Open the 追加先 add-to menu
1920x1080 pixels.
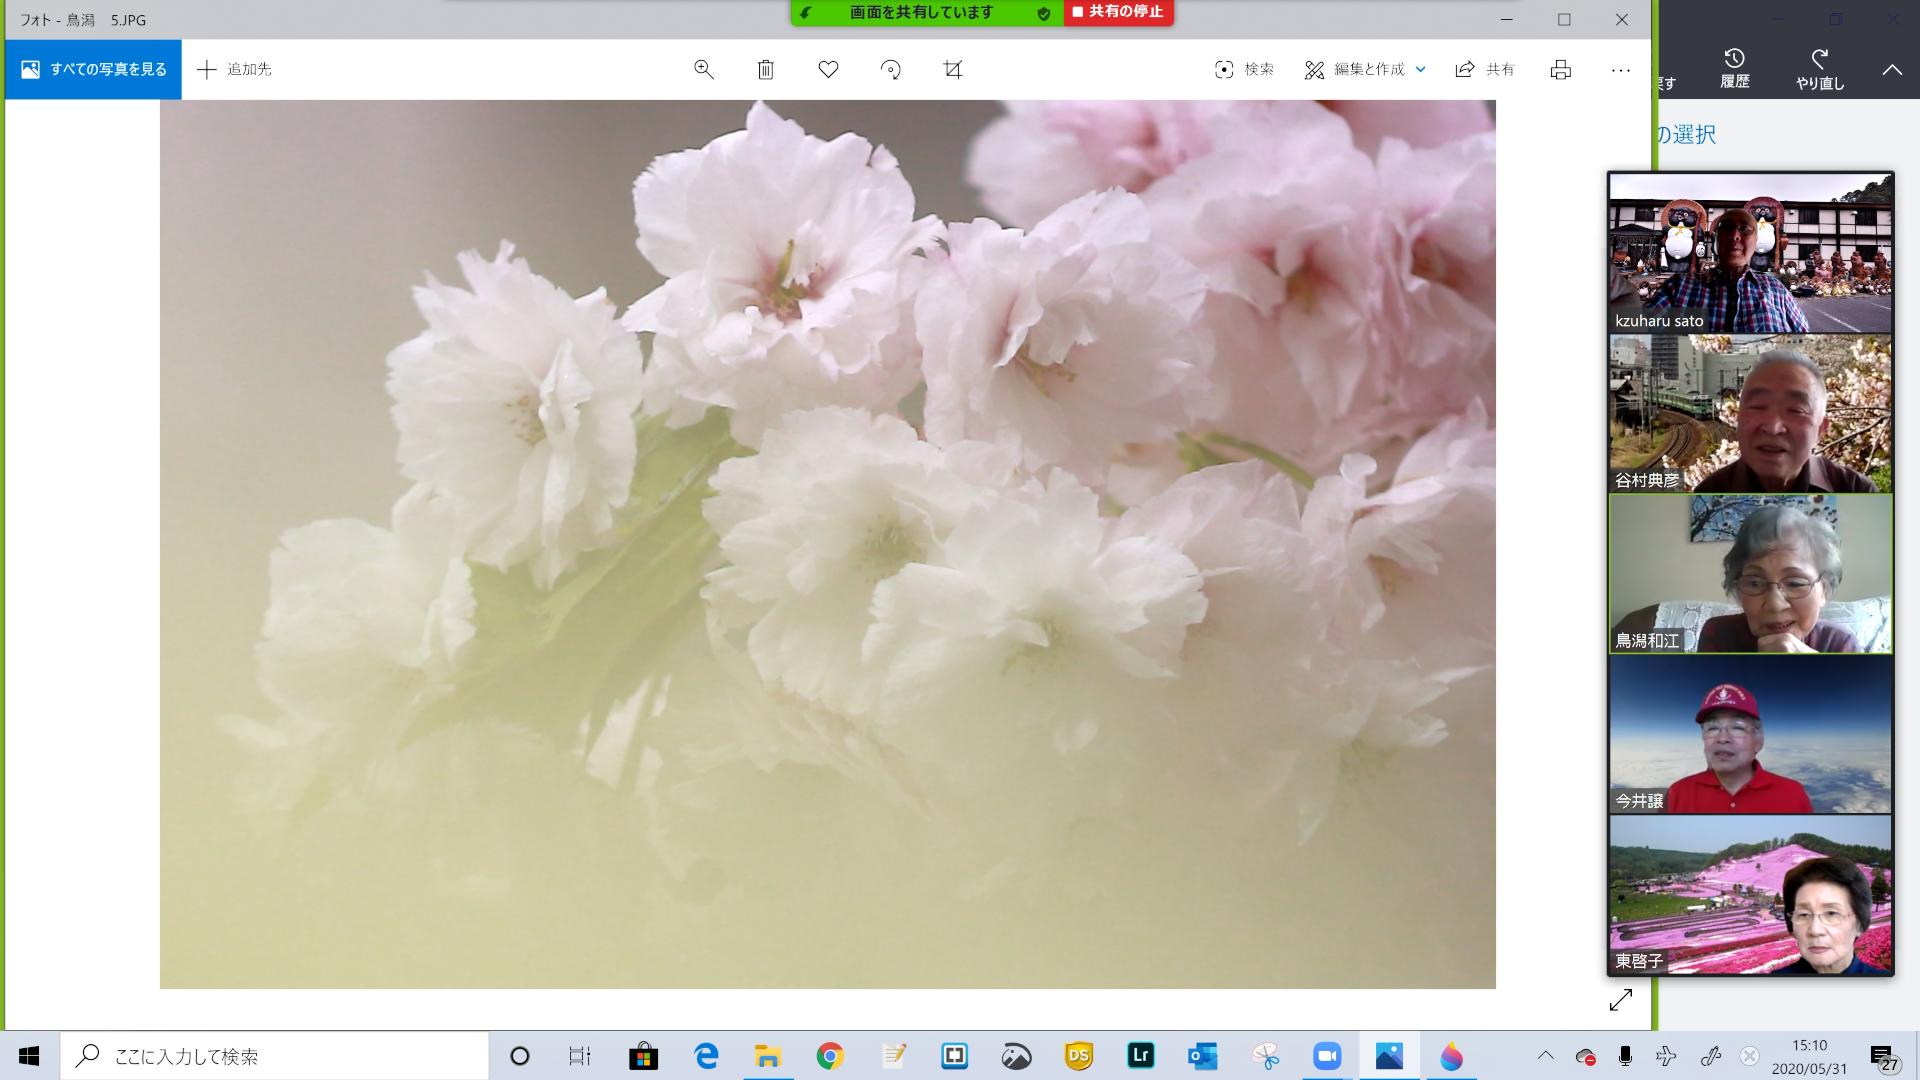(x=235, y=69)
